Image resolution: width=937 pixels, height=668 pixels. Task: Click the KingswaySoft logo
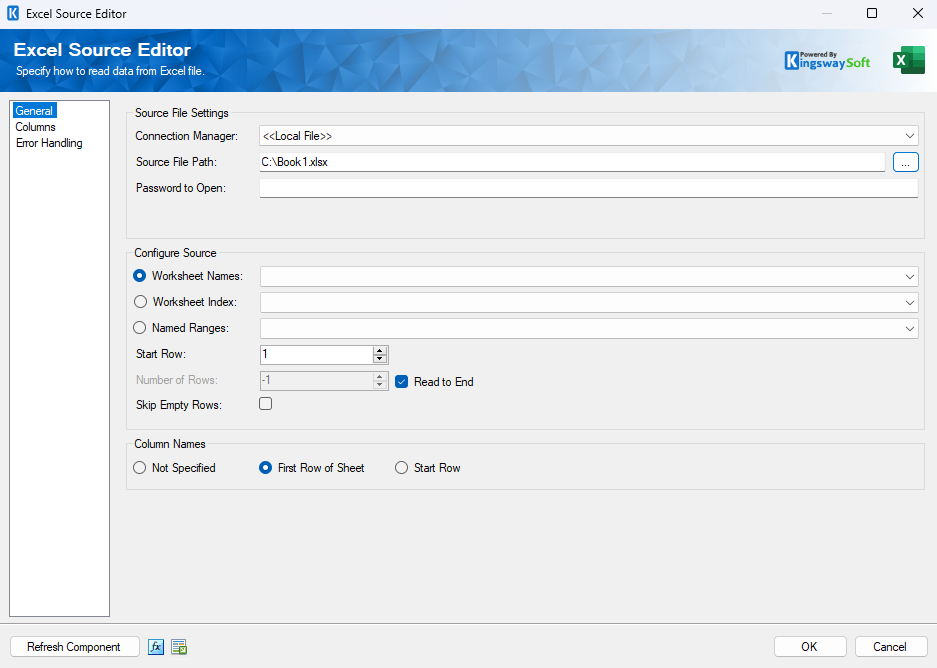[x=827, y=61]
